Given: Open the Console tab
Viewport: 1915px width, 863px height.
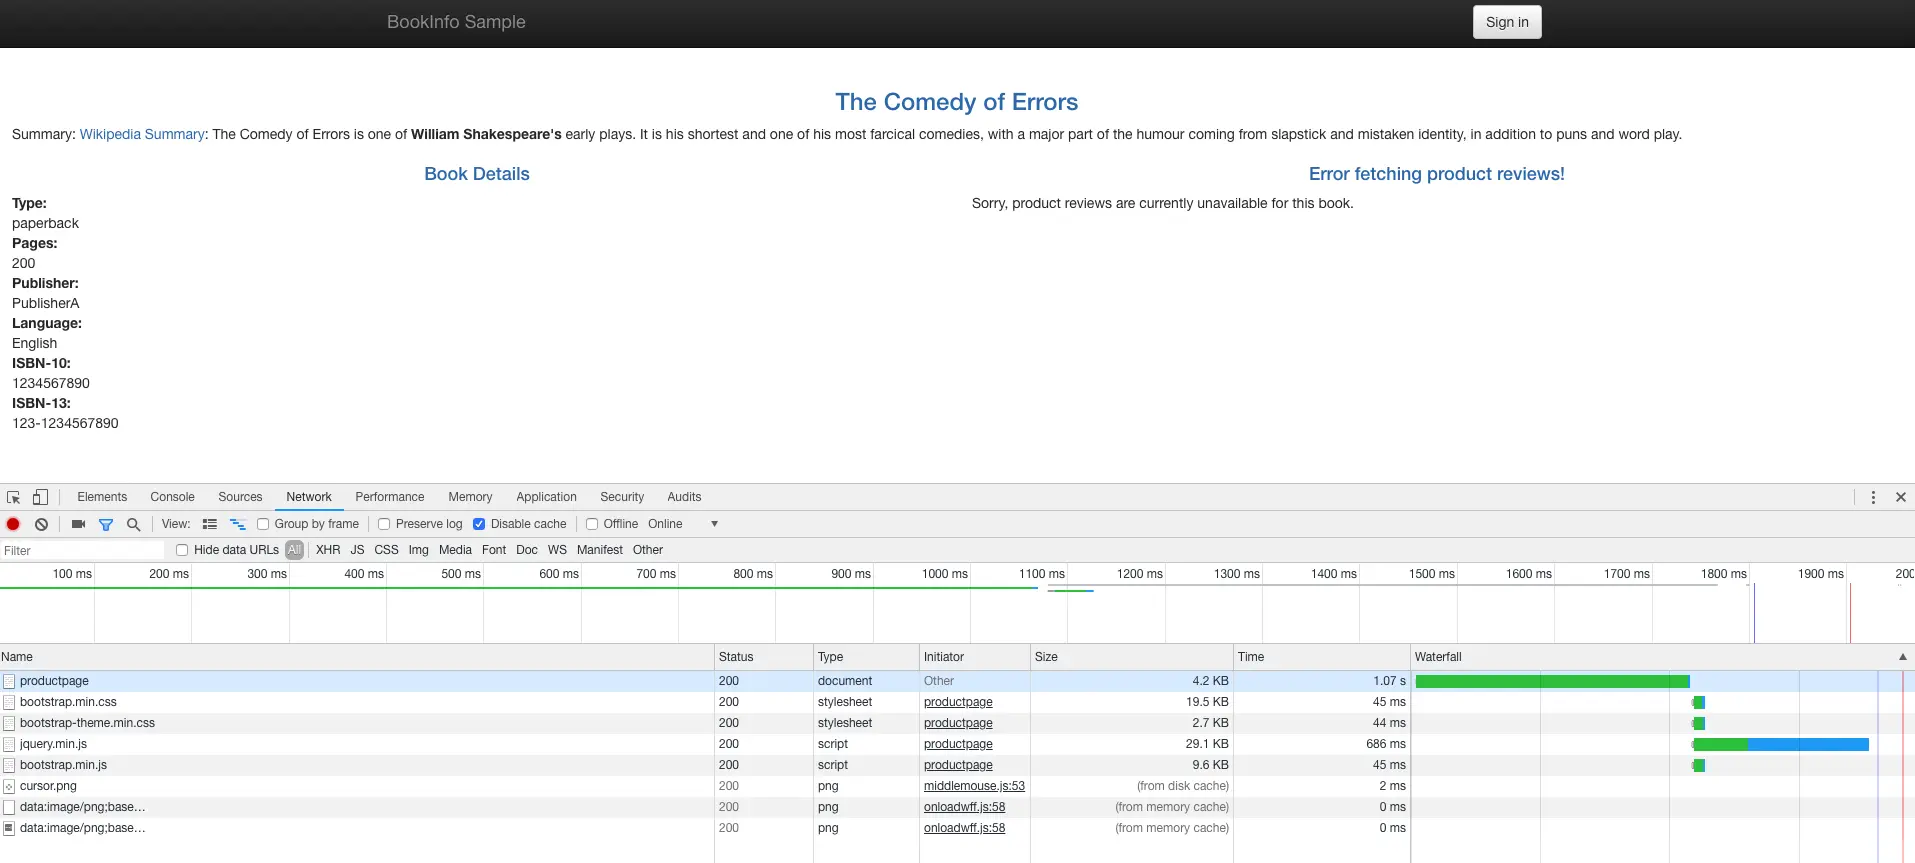Looking at the screenshot, I should click(172, 497).
